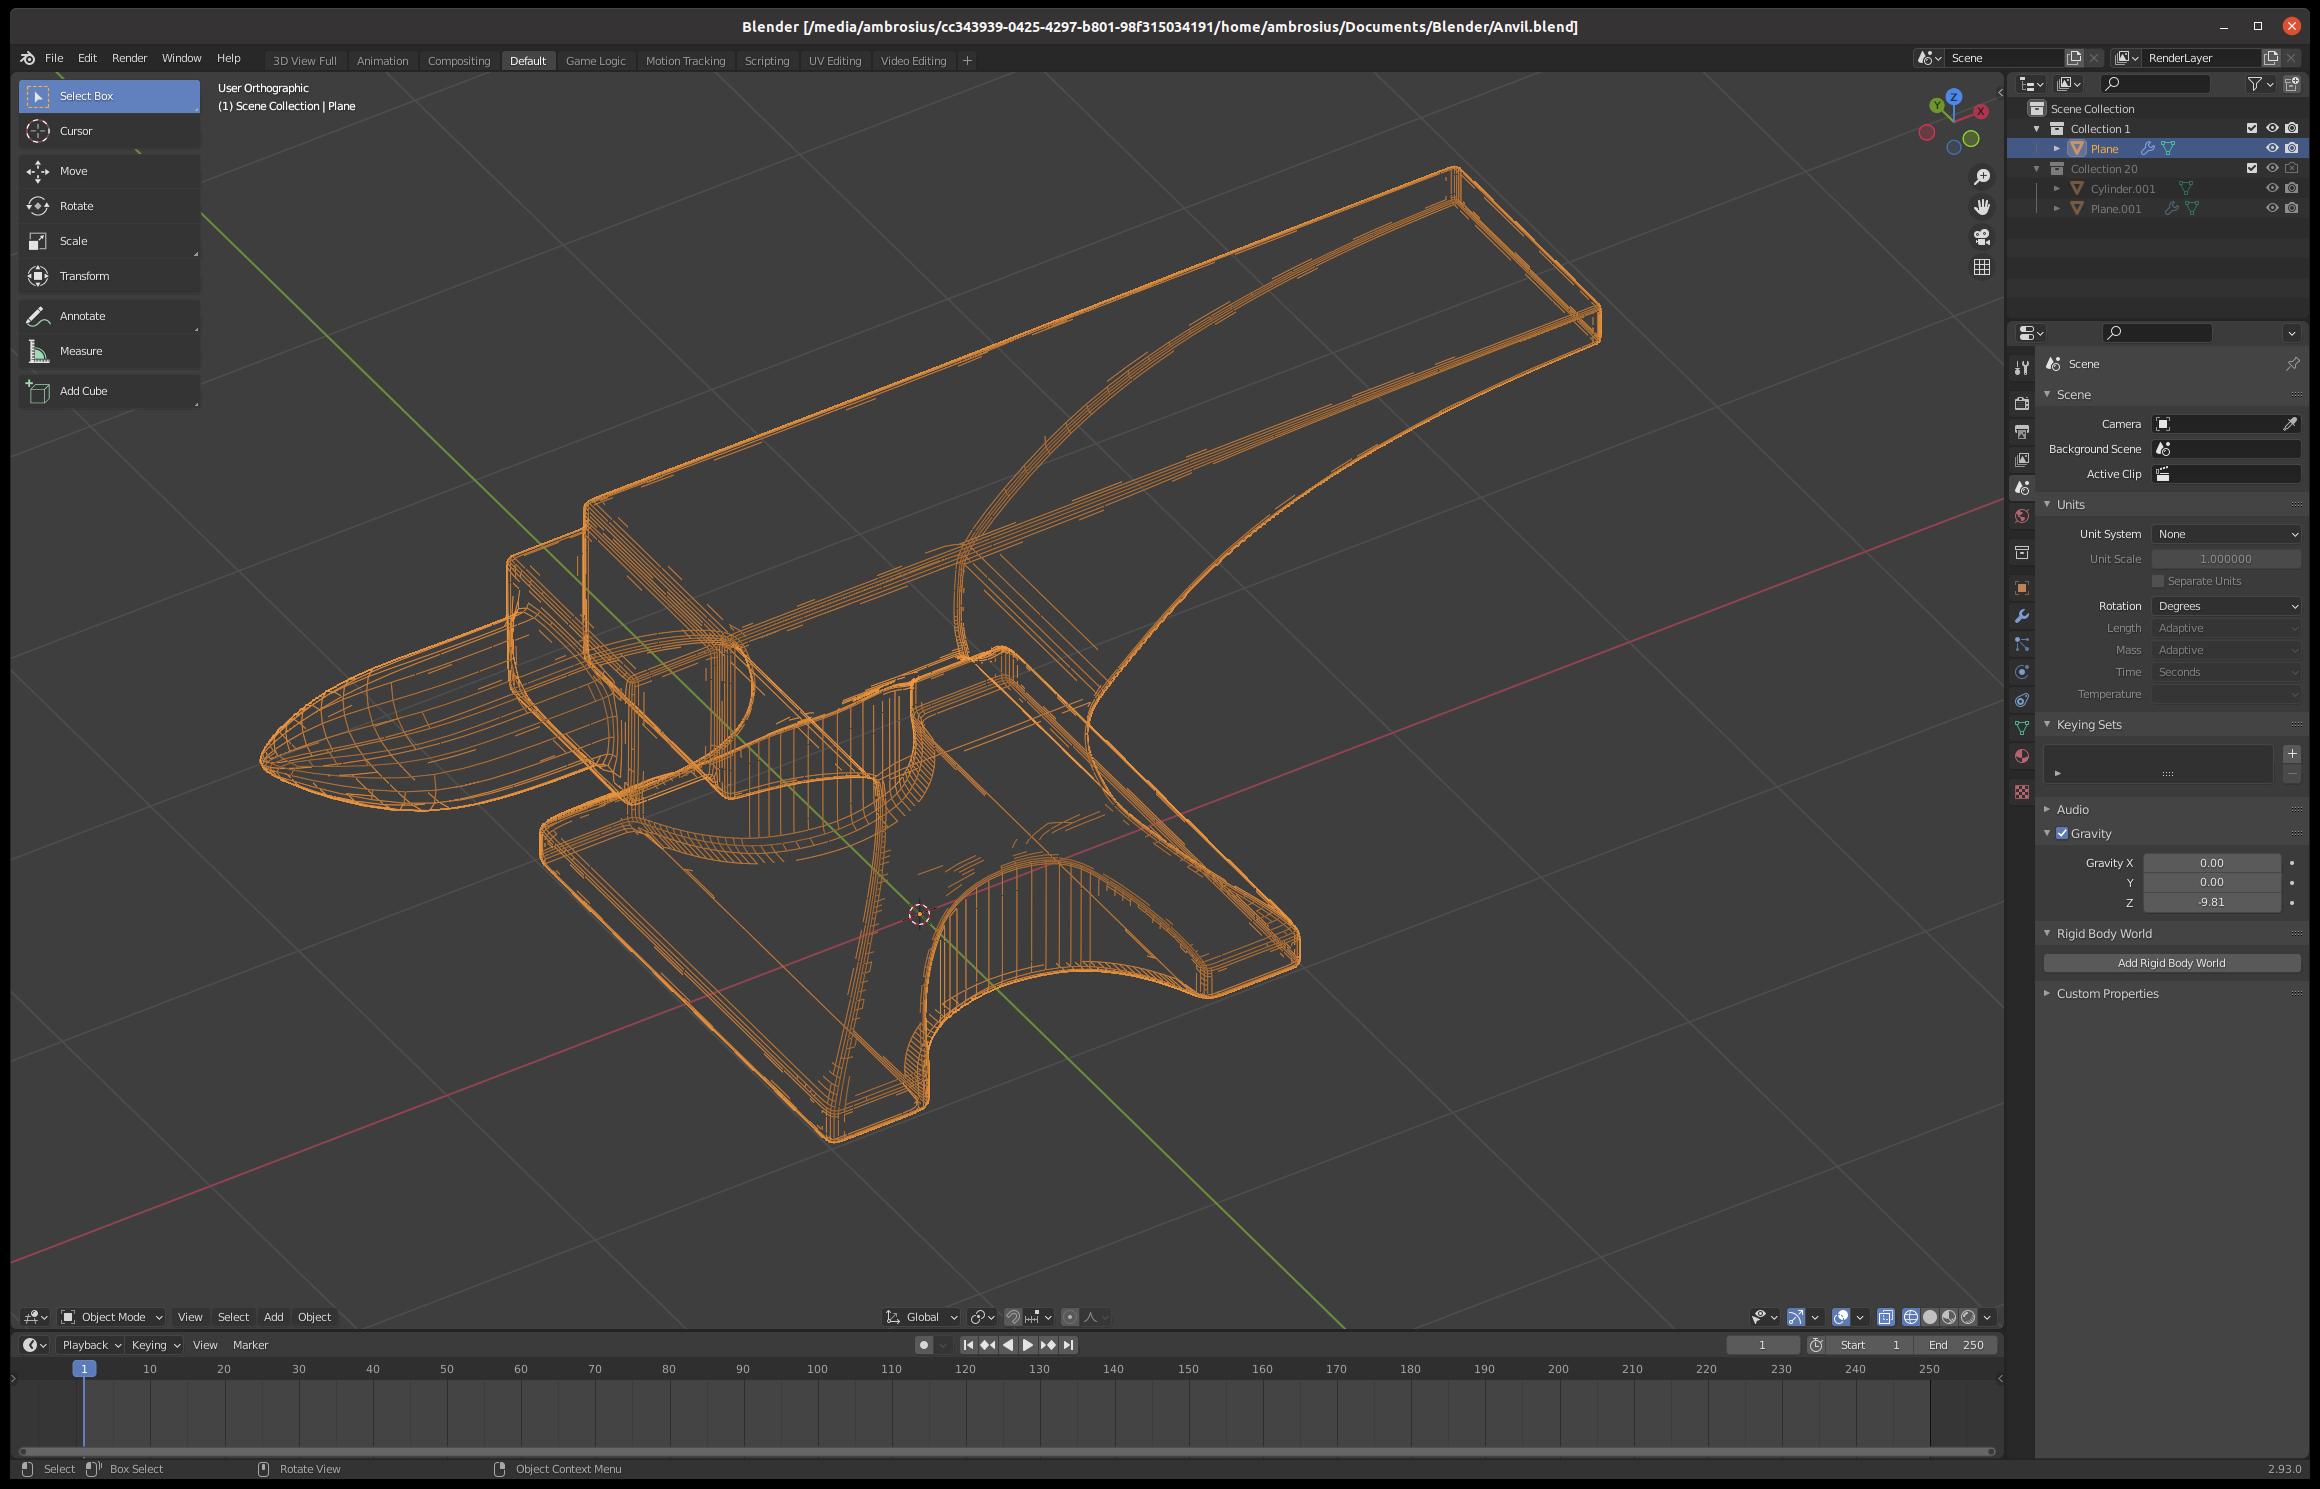
Task: Open the Render menu
Action: tap(129, 58)
